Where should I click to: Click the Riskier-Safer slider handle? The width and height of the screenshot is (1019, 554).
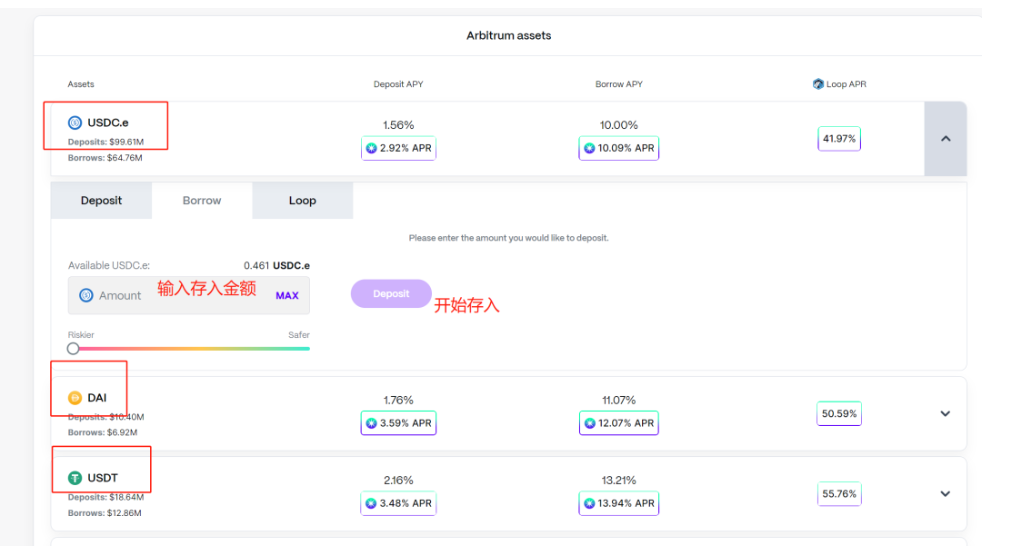point(73,349)
